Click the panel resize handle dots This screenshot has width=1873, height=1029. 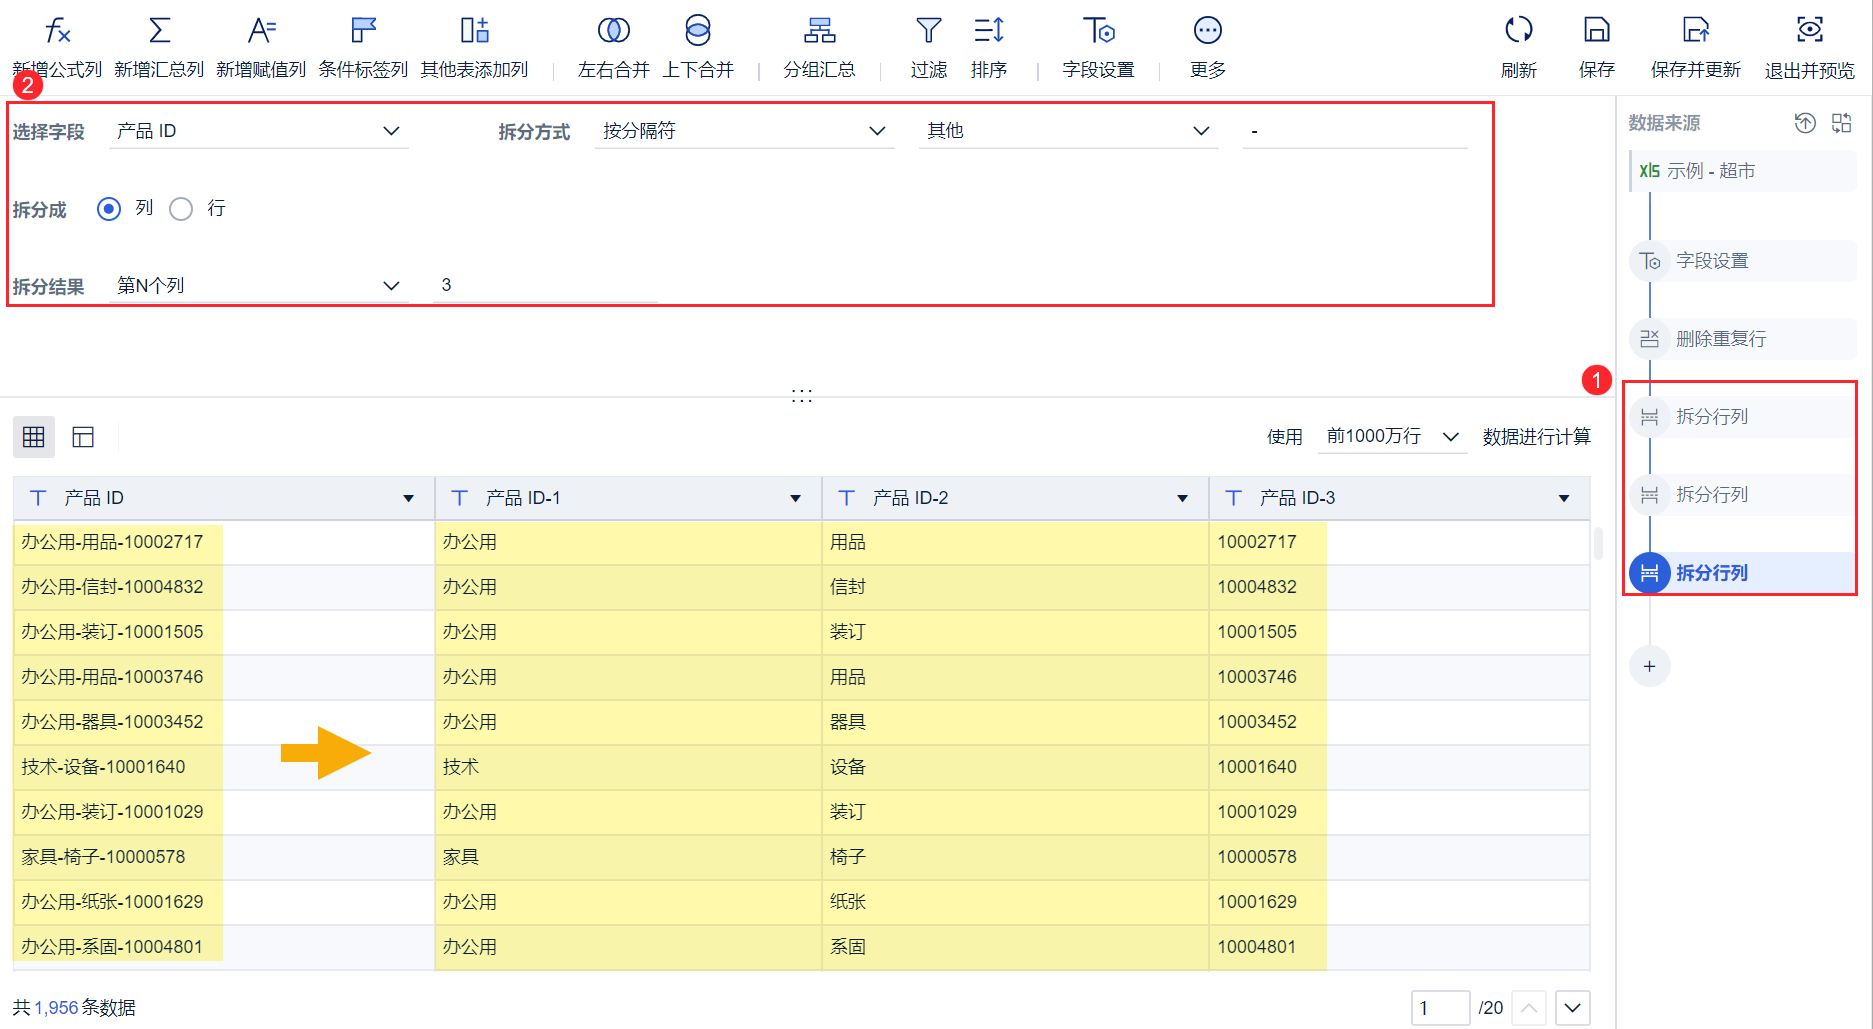coord(802,396)
